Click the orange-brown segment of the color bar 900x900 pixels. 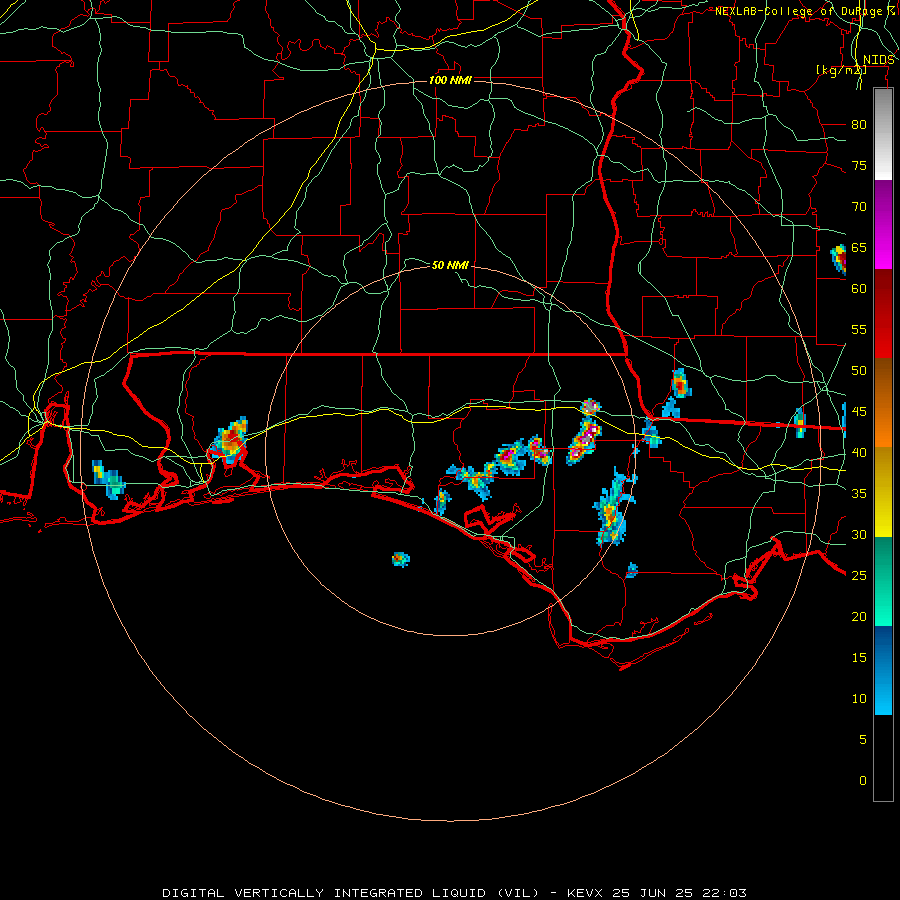click(x=883, y=403)
